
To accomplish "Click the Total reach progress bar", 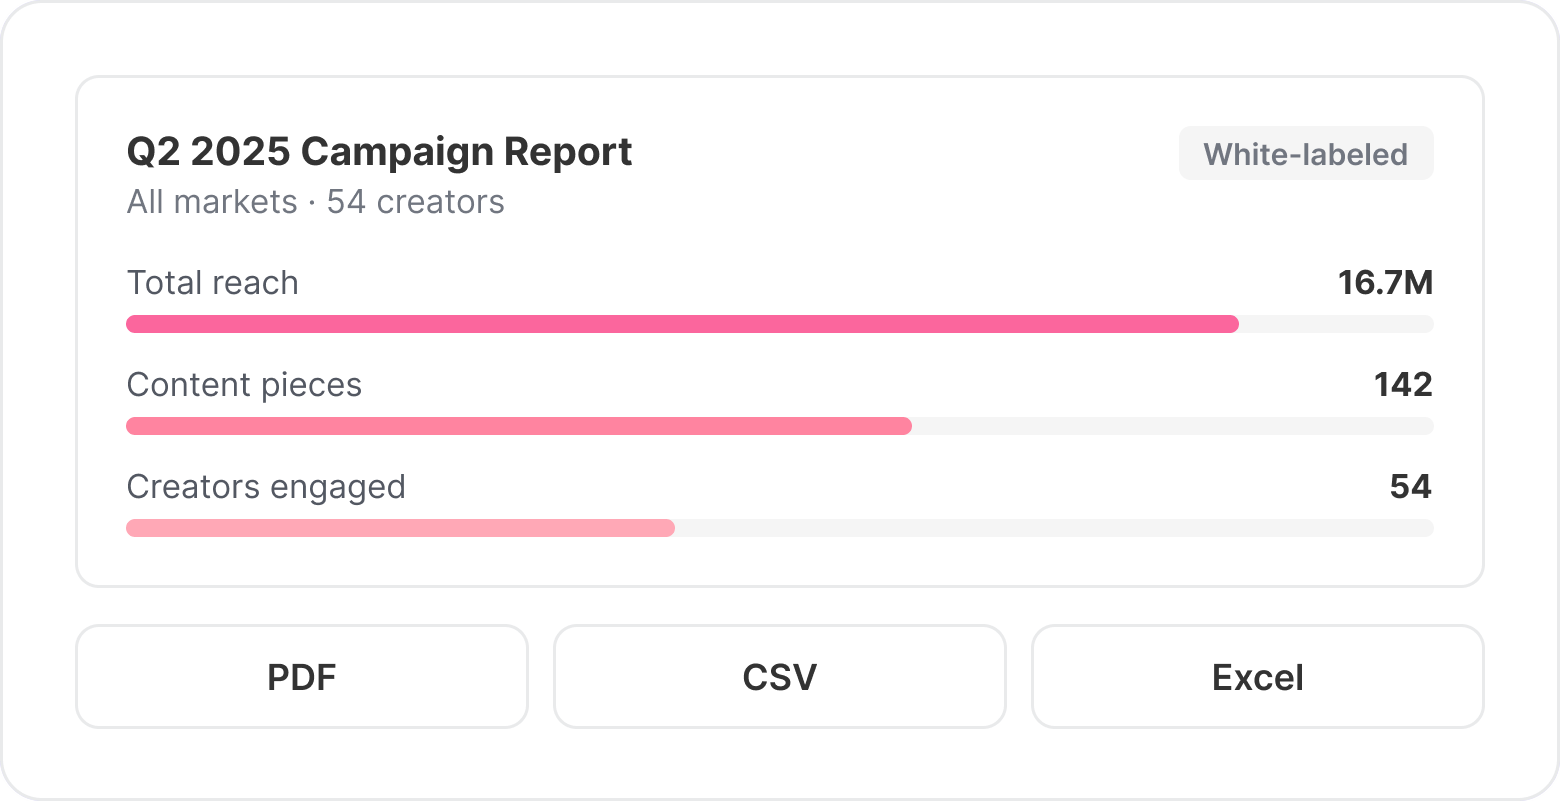I will point(780,324).
